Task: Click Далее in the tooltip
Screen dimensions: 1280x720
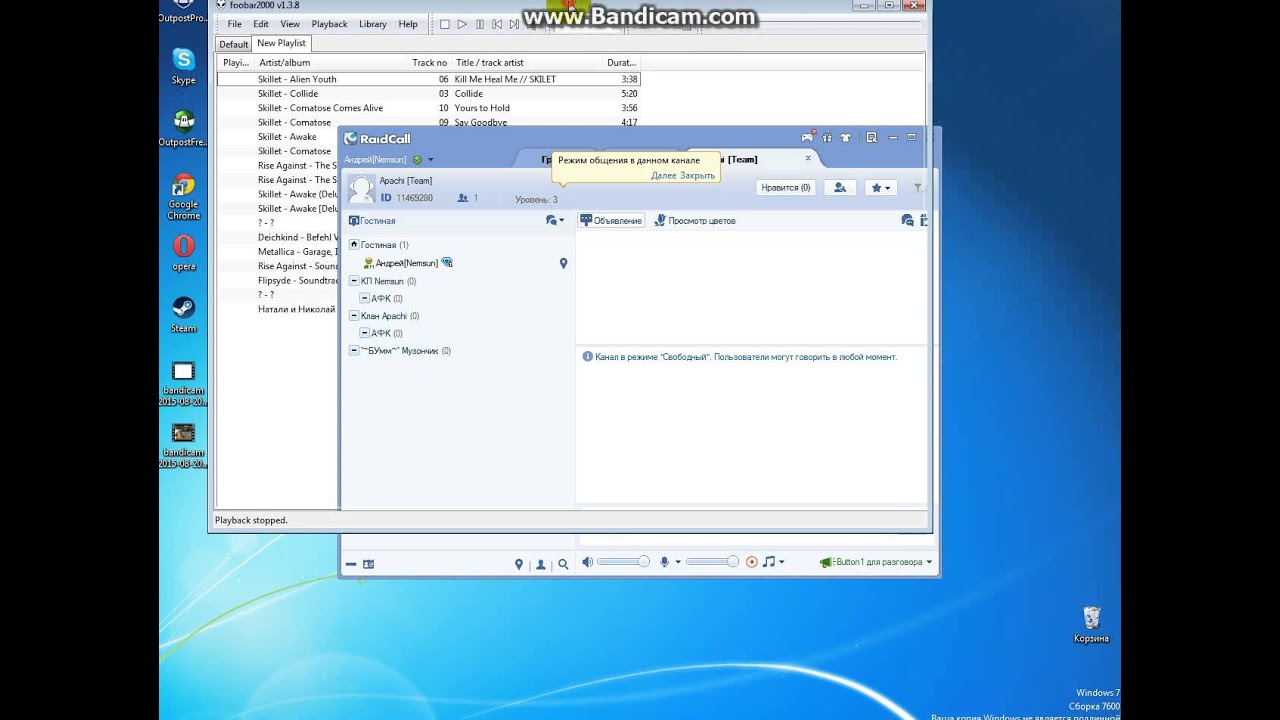Action: (x=664, y=175)
